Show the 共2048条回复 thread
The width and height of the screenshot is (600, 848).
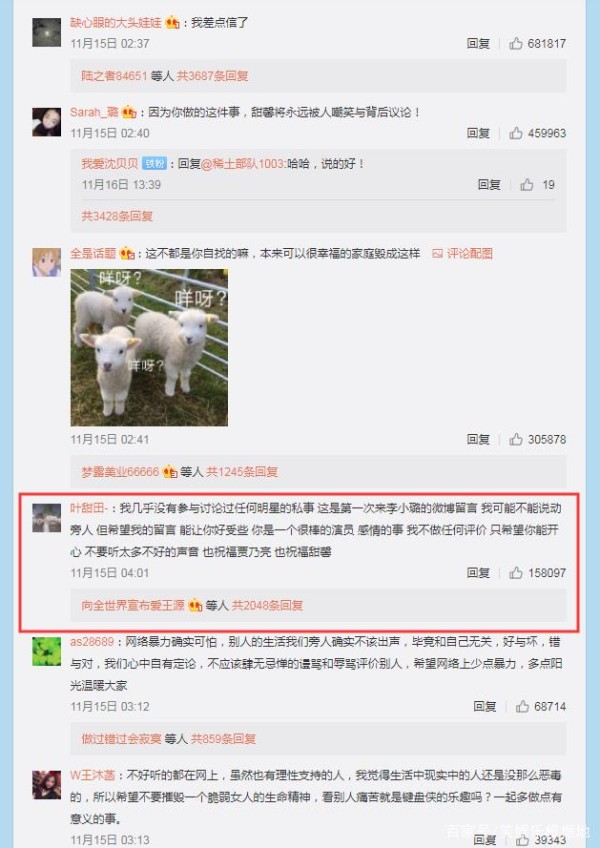click(267, 605)
